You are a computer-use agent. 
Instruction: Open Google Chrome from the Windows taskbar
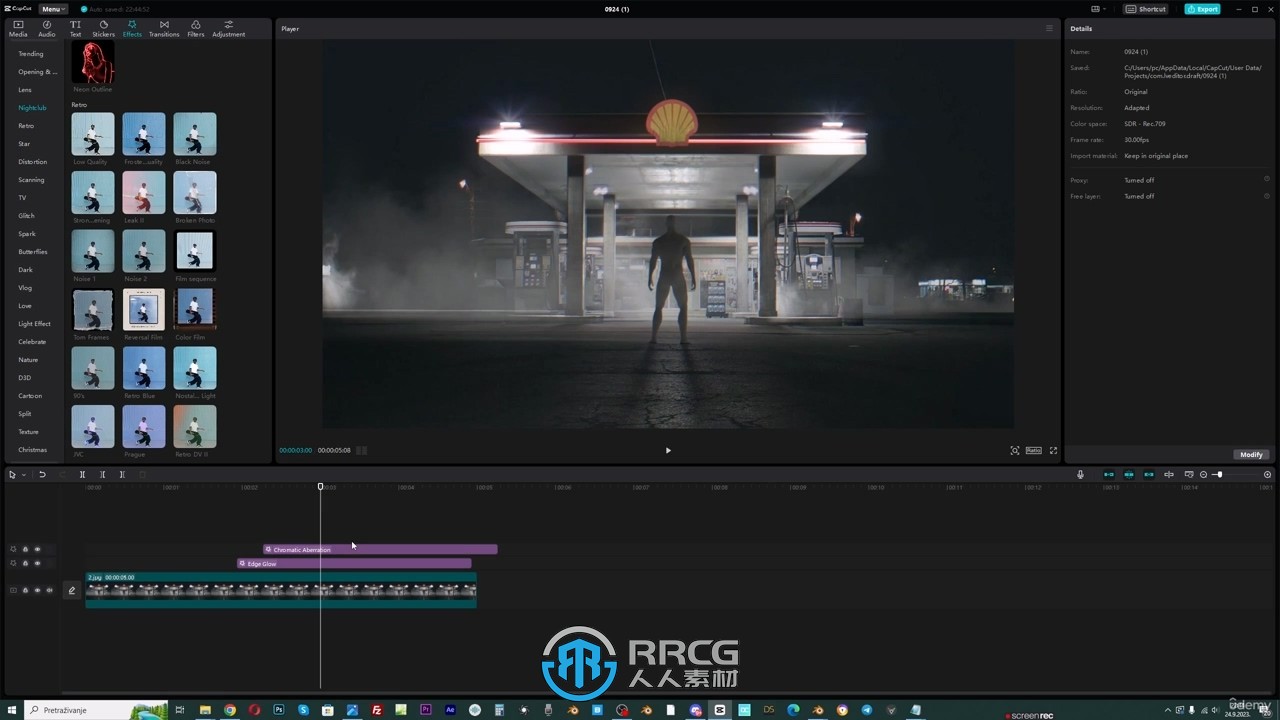tap(230, 710)
